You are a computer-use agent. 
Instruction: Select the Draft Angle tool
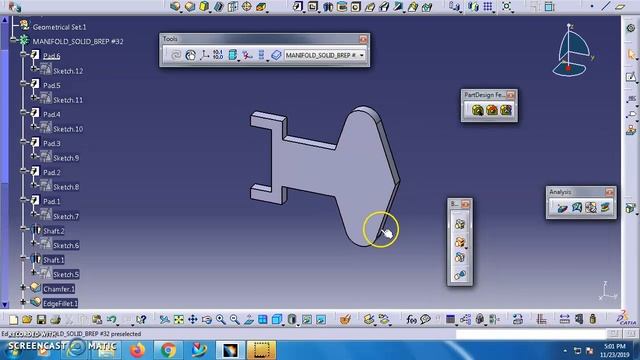click(x=204, y=6)
